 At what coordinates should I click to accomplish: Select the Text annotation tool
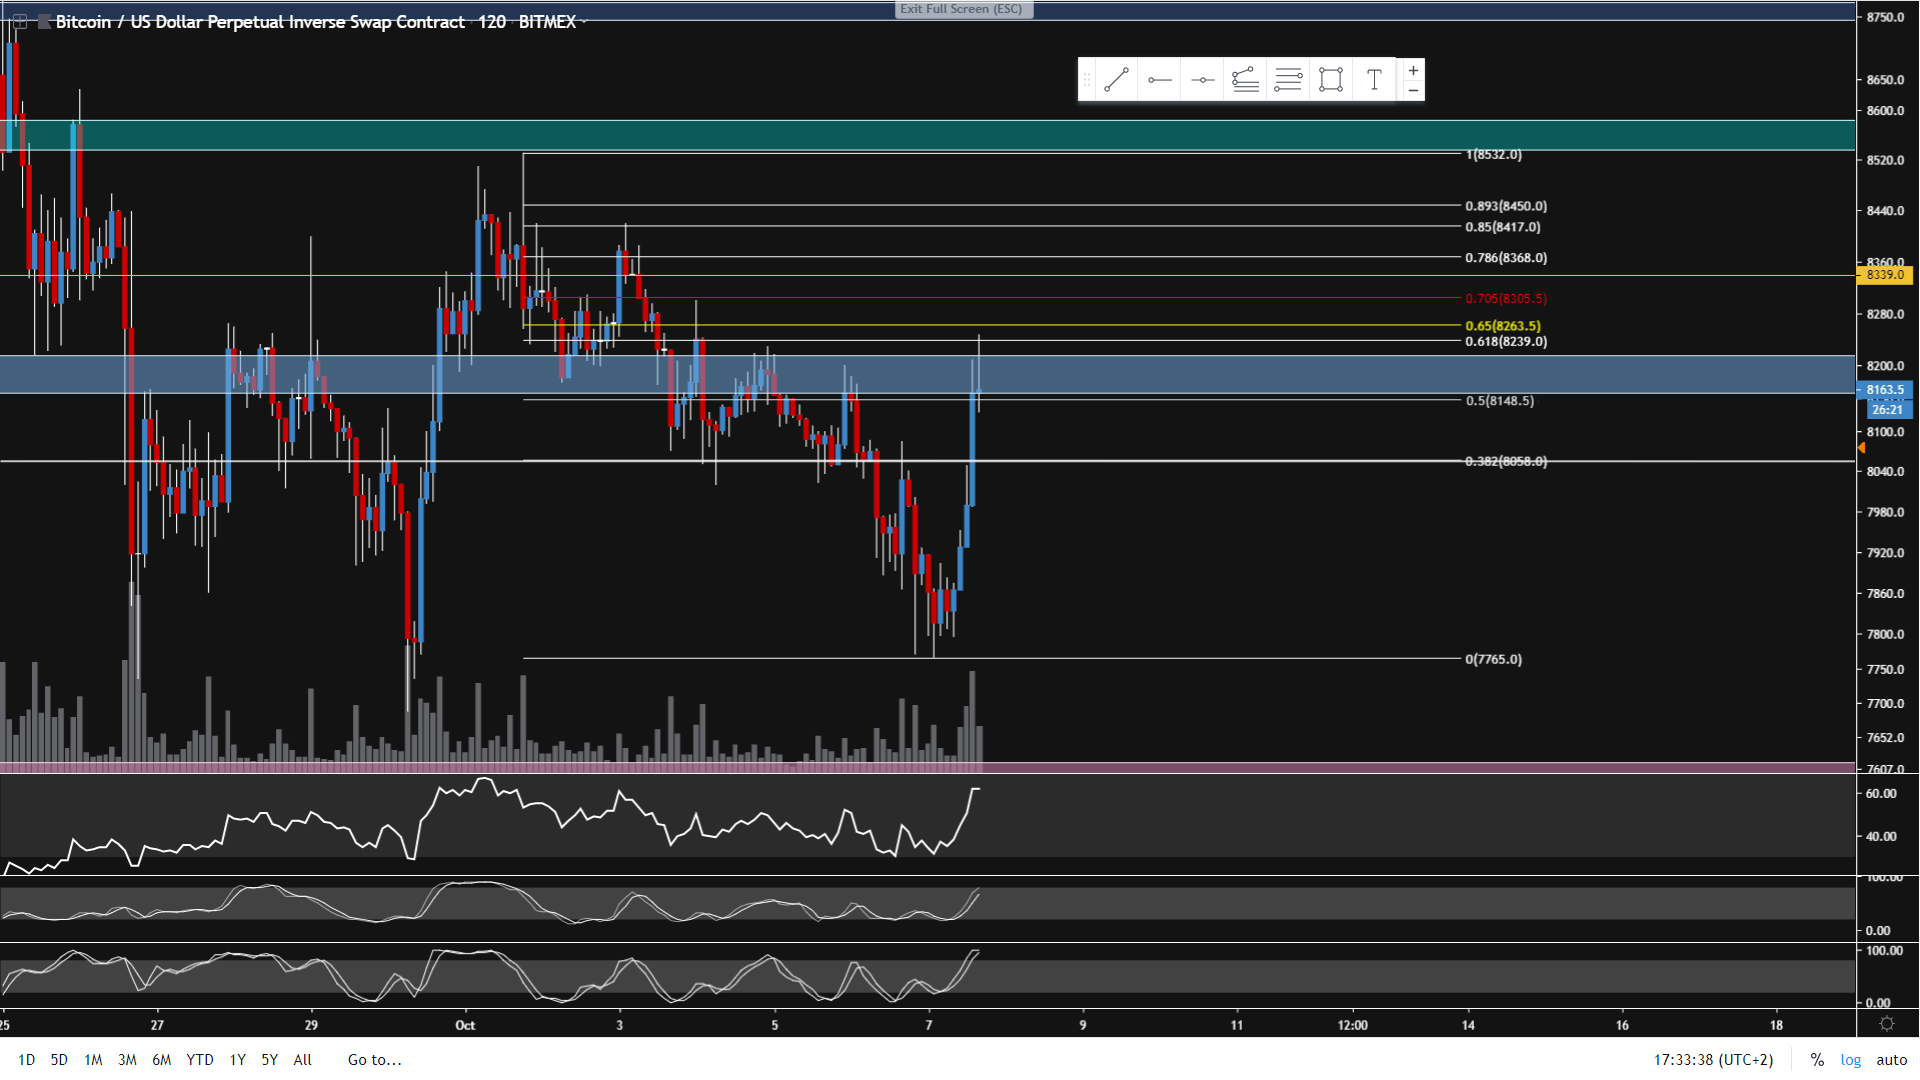tap(1374, 80)
